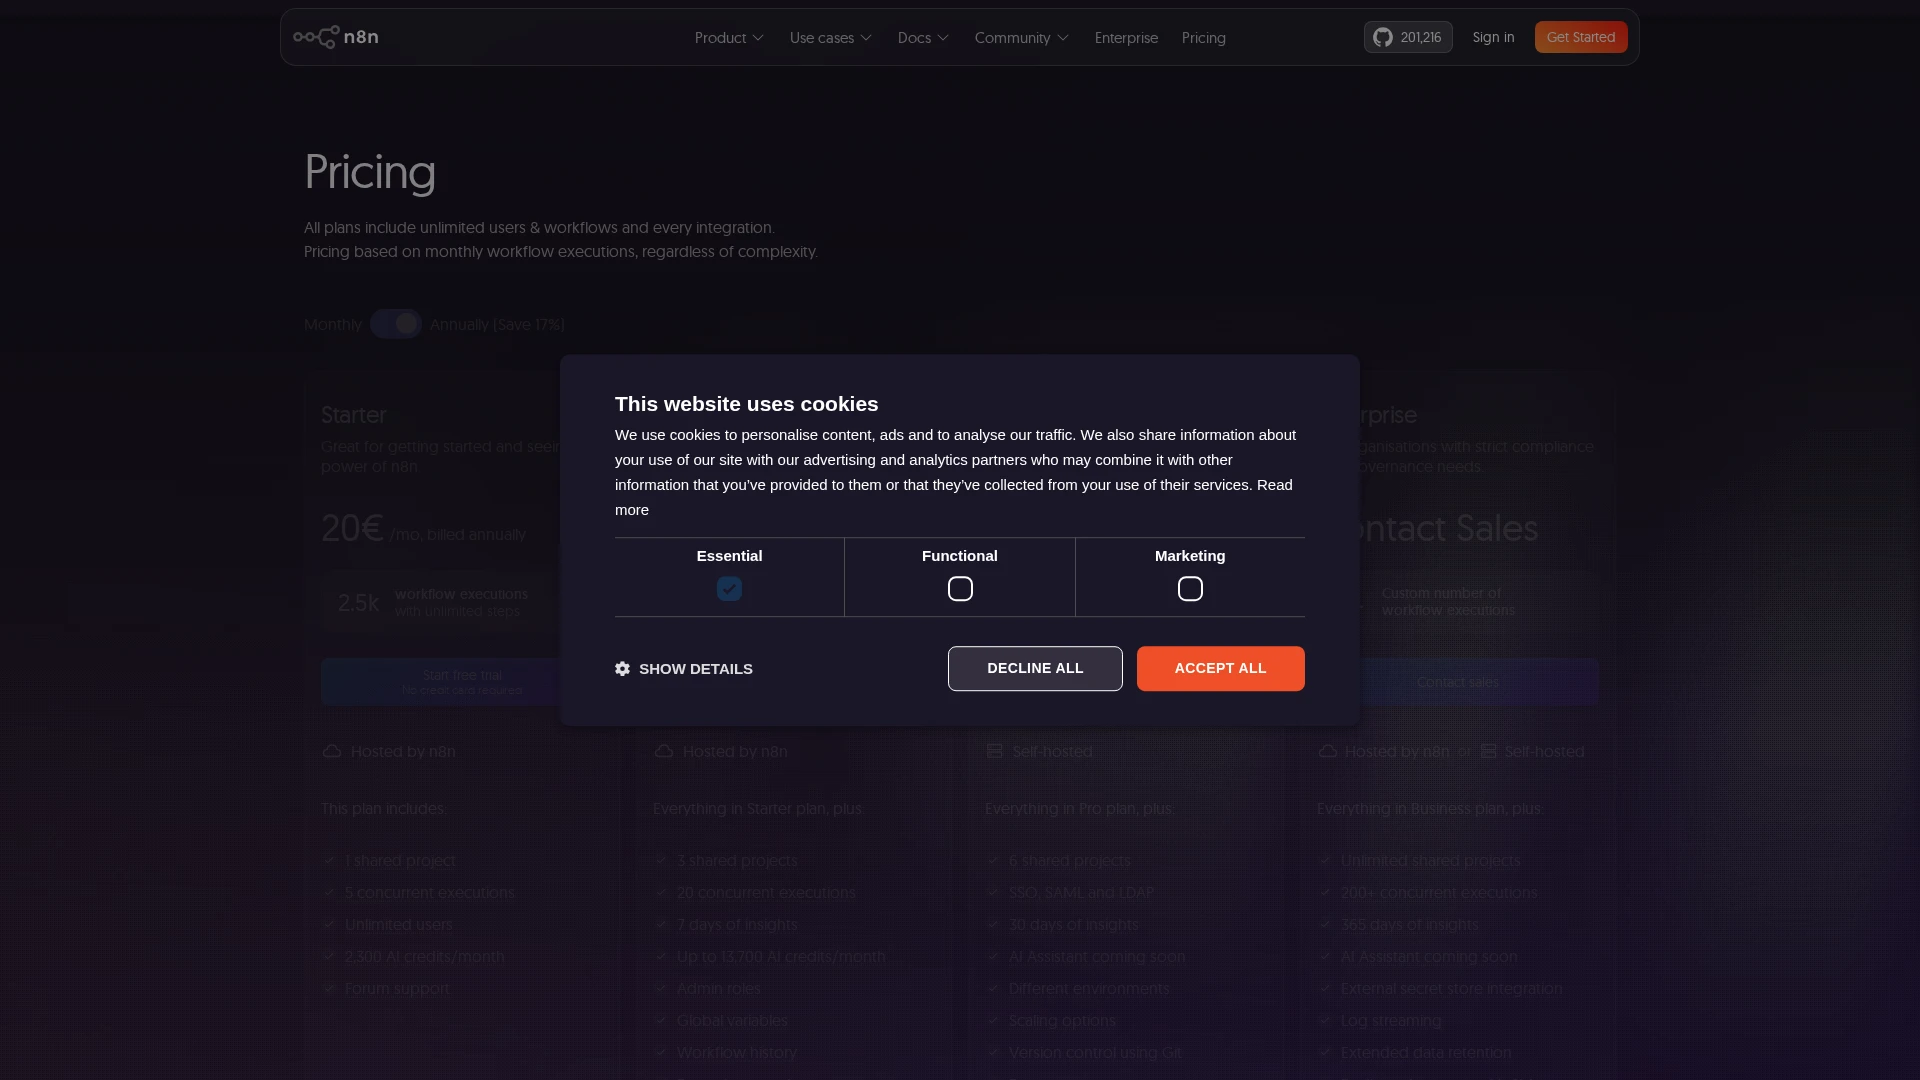Open the Enterprise nav item
1920x1080 pixels.
tap(1126, 38)
